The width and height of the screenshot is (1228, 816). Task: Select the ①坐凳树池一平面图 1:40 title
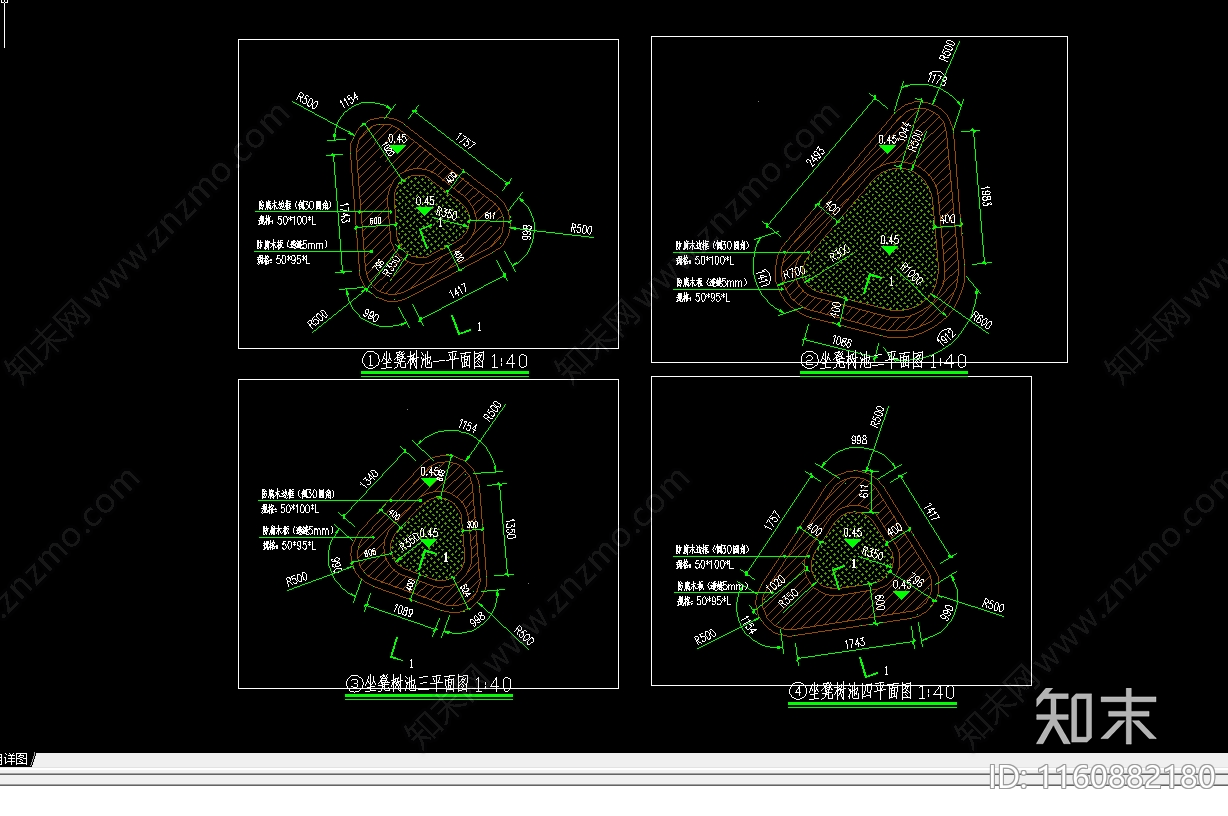pos(444,361)
